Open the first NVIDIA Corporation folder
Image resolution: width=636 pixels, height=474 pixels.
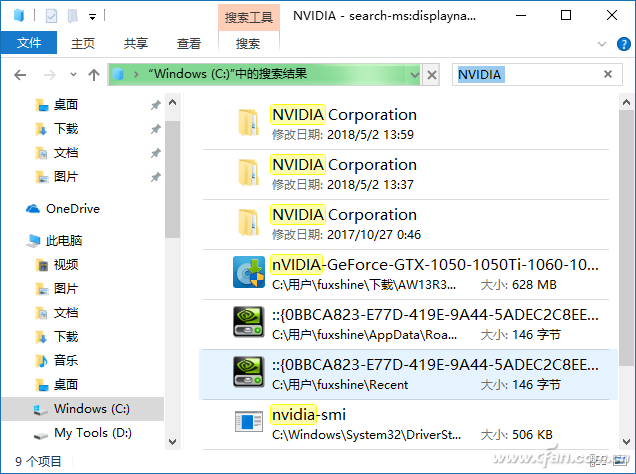tap(344, 115)
